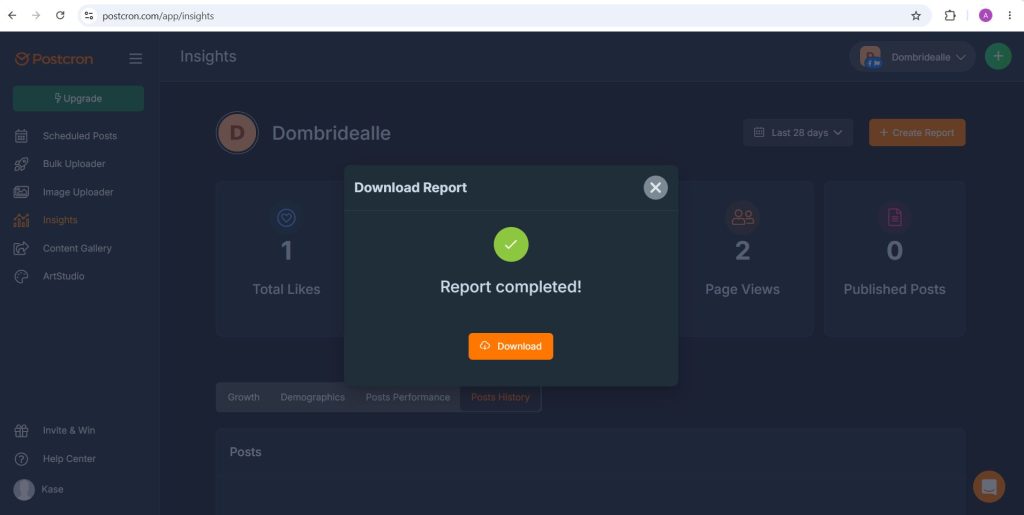Open Scheduled Posts from sidebar

pos(80,136)
